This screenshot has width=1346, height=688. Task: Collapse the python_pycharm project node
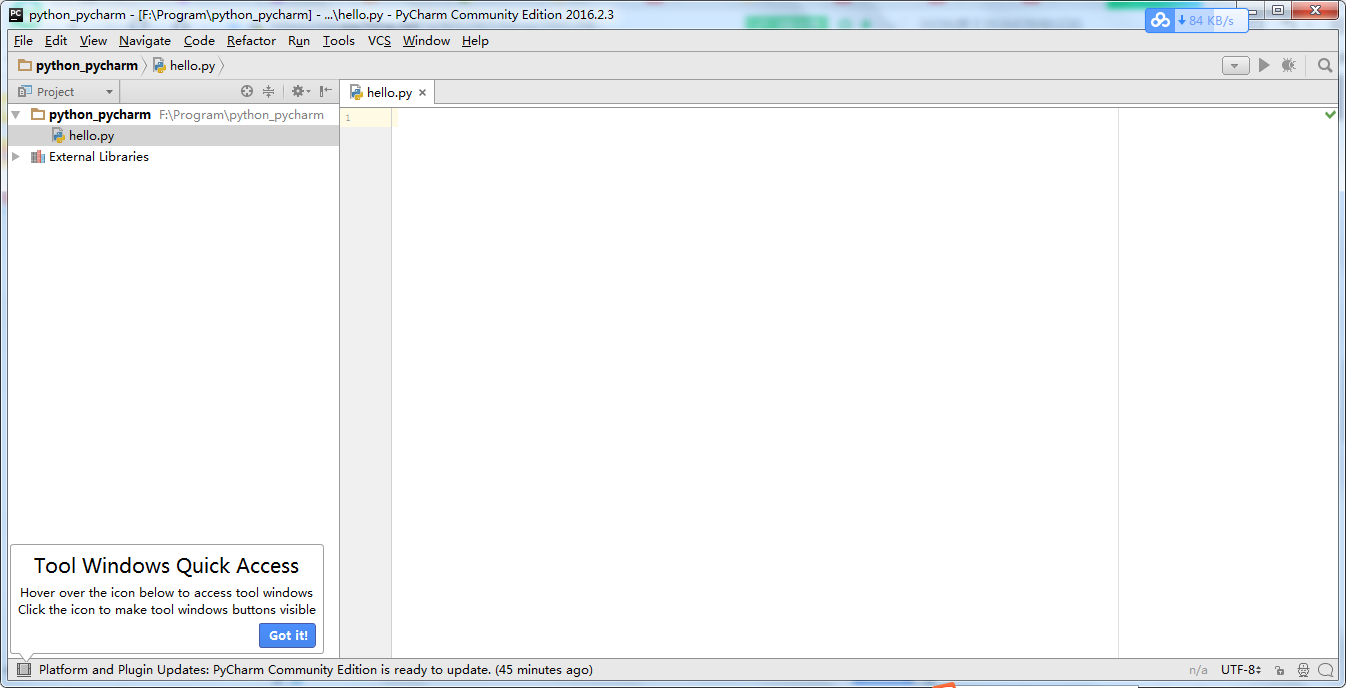click(15, 115)
